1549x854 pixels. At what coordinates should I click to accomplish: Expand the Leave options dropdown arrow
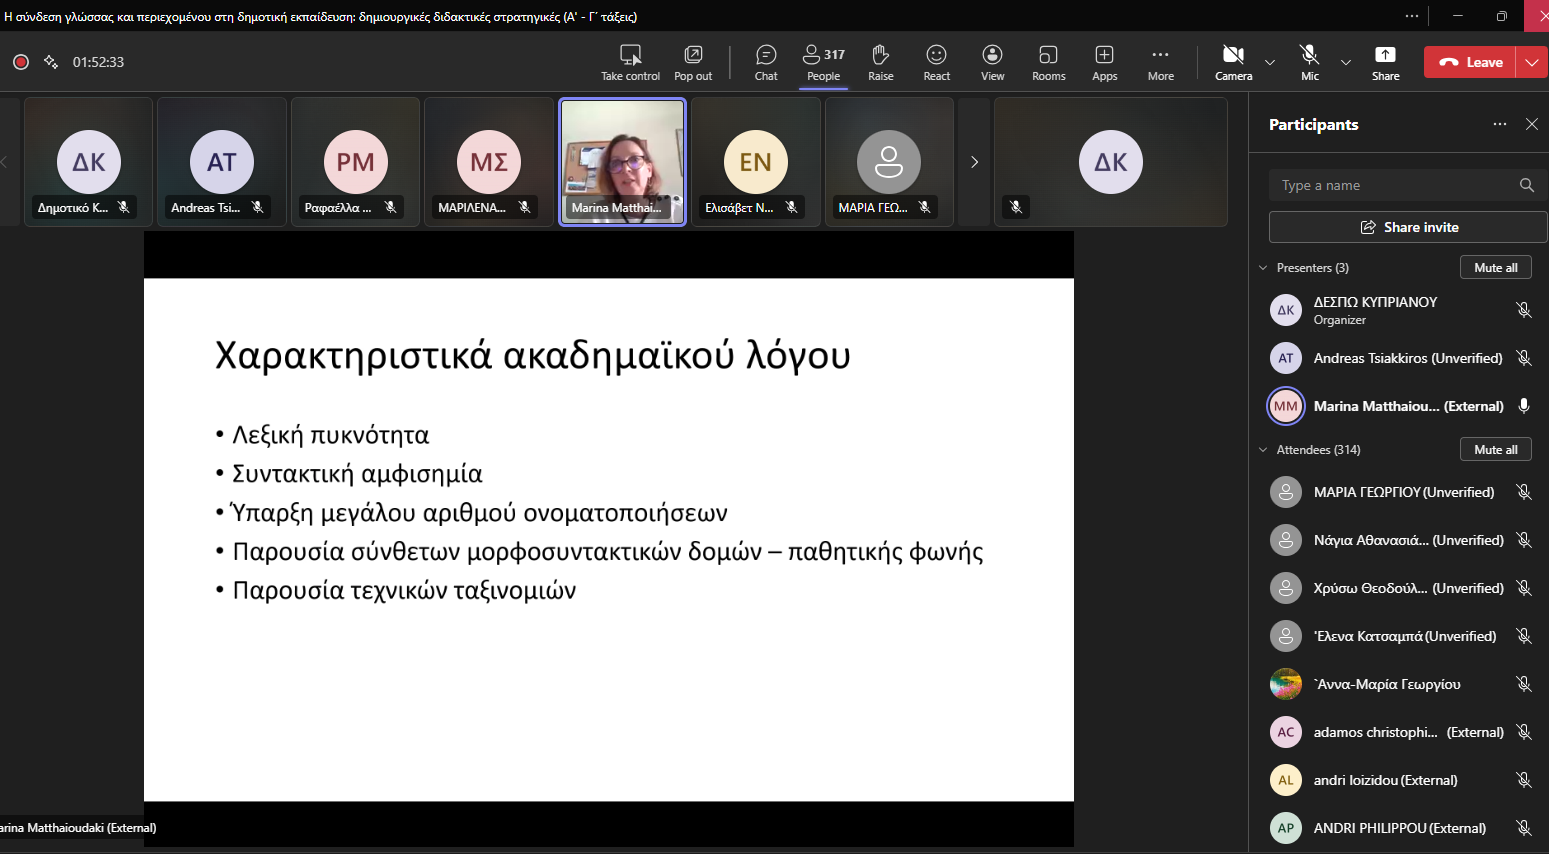pyautogui.click(x=1532, y=62)
